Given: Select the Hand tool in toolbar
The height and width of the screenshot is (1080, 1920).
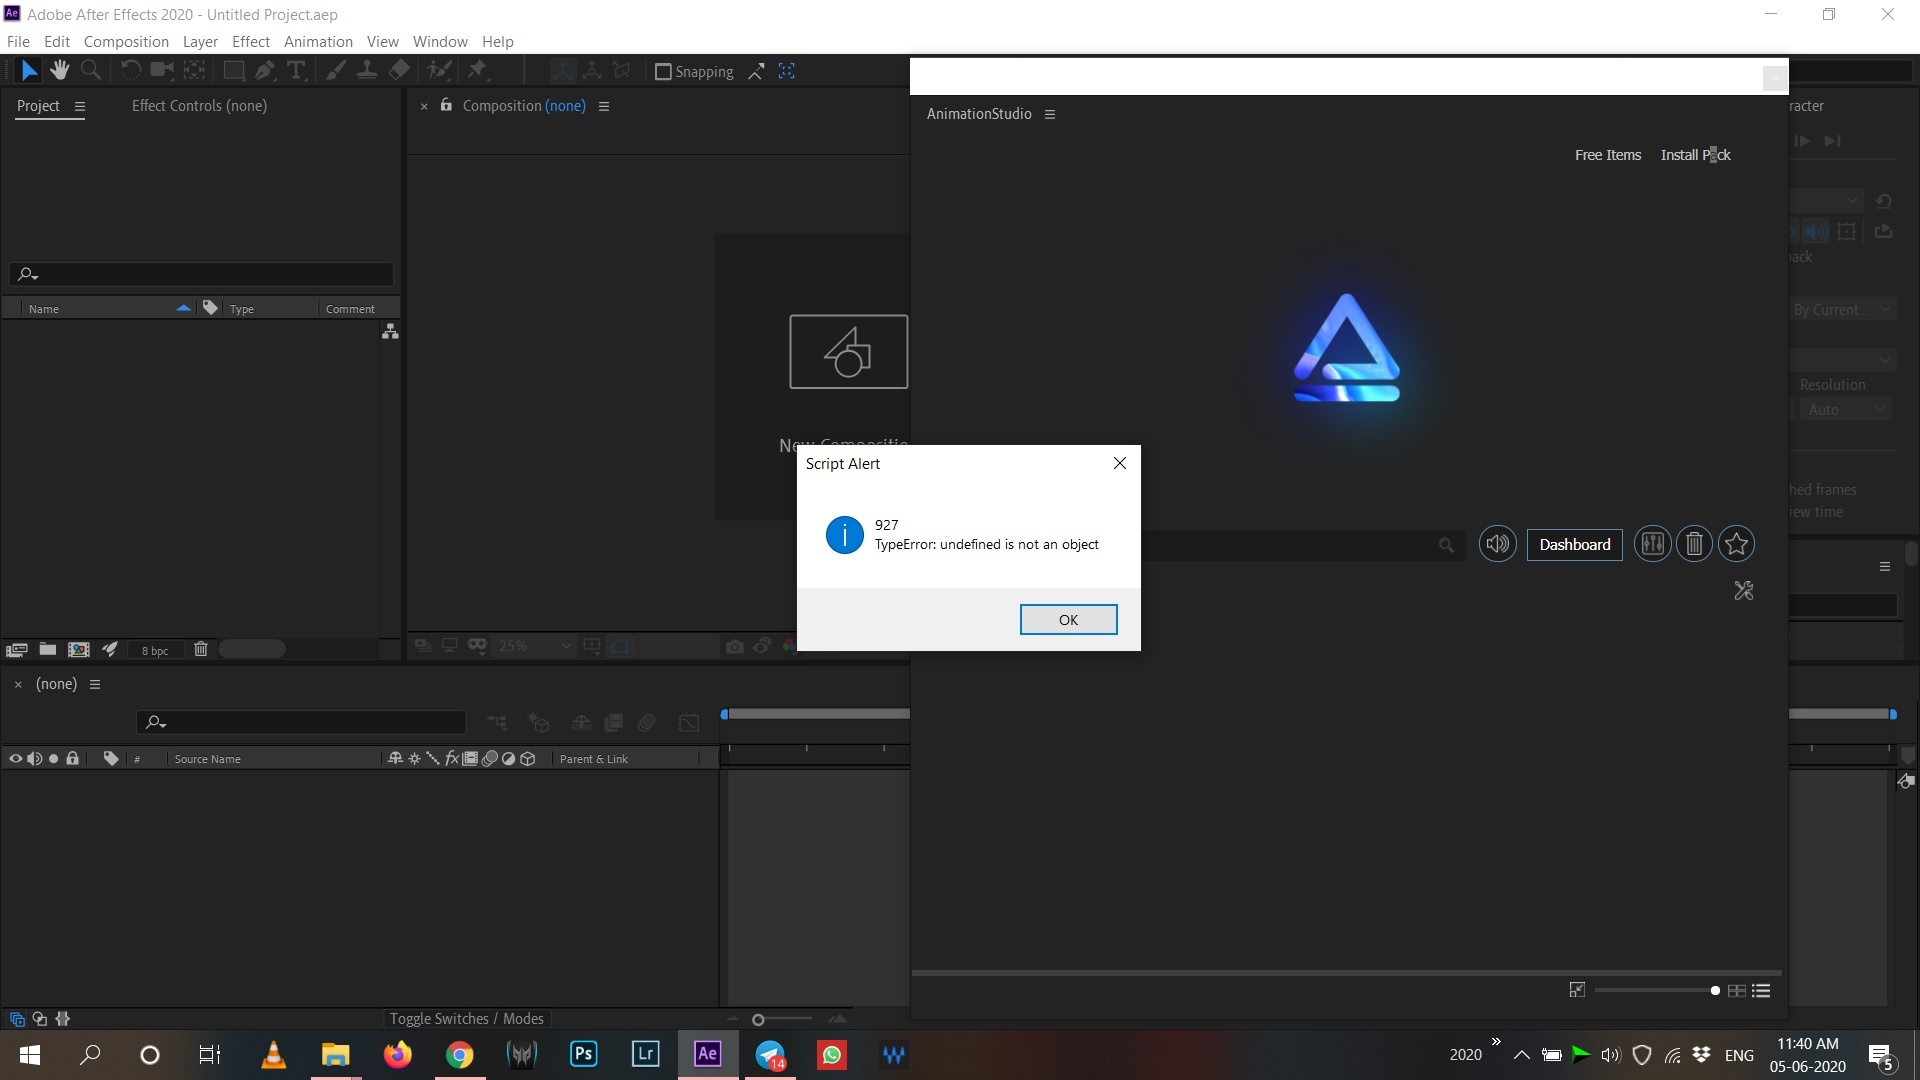Looking at the screenshot, I should pyautogui.click(x=60, y=70).
